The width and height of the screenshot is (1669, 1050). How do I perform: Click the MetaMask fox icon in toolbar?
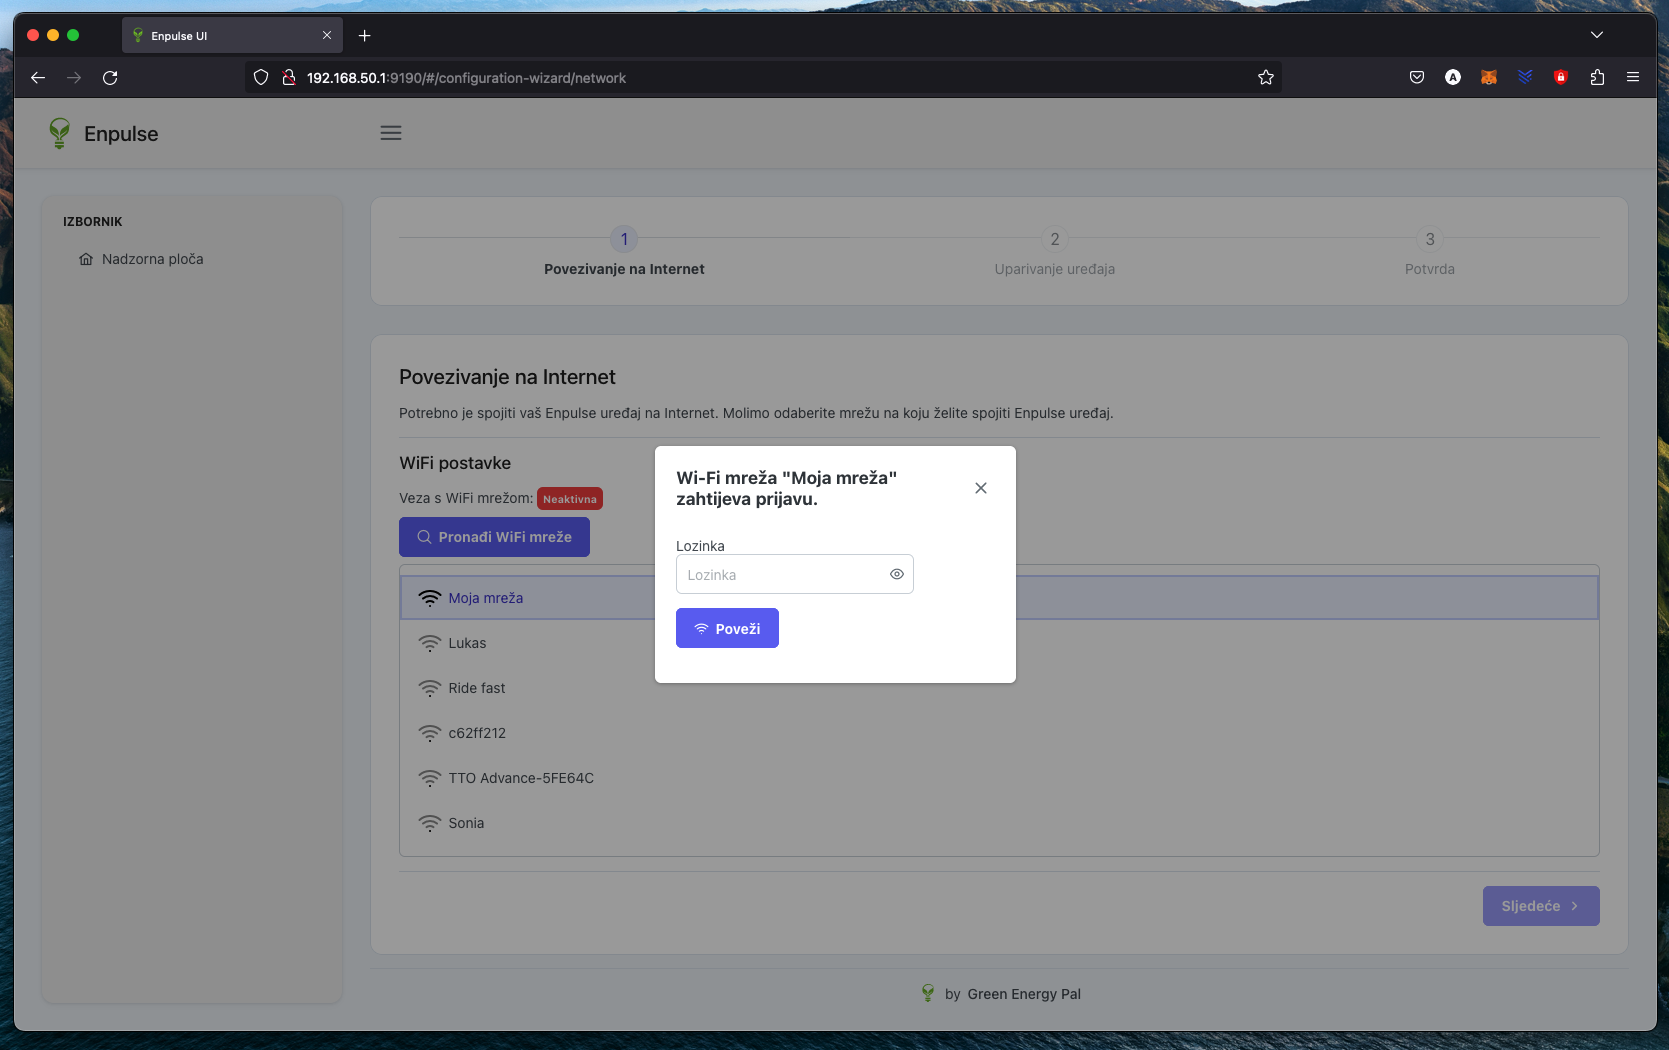click(x=1488, y=77)
